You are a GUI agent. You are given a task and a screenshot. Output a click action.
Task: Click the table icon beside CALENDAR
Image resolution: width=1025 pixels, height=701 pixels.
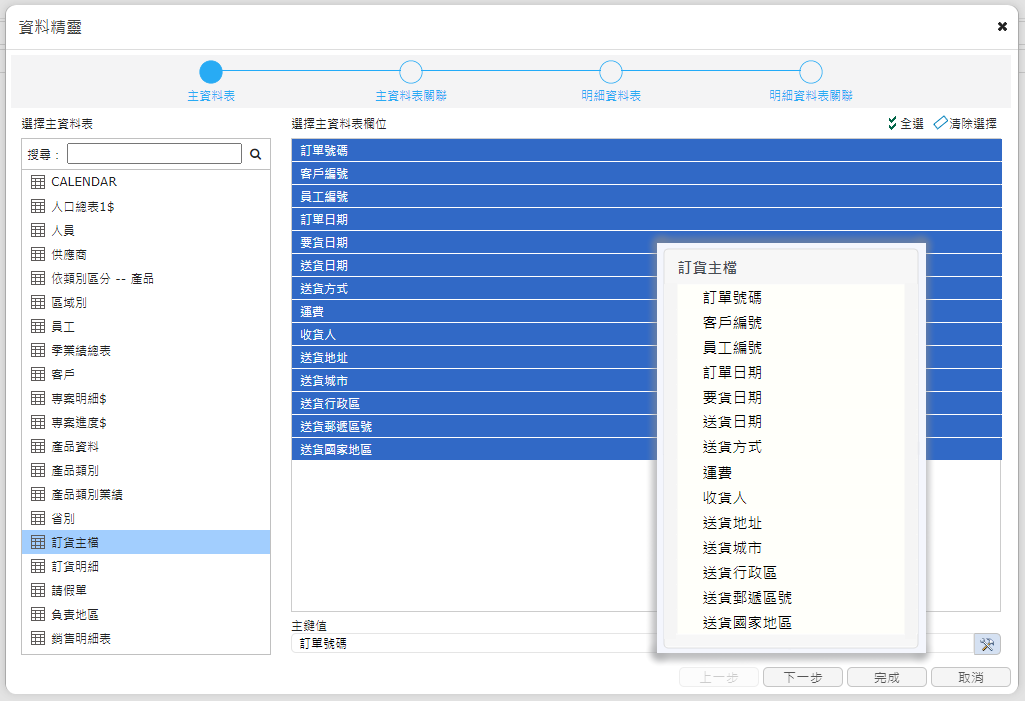tap(38, 182)
